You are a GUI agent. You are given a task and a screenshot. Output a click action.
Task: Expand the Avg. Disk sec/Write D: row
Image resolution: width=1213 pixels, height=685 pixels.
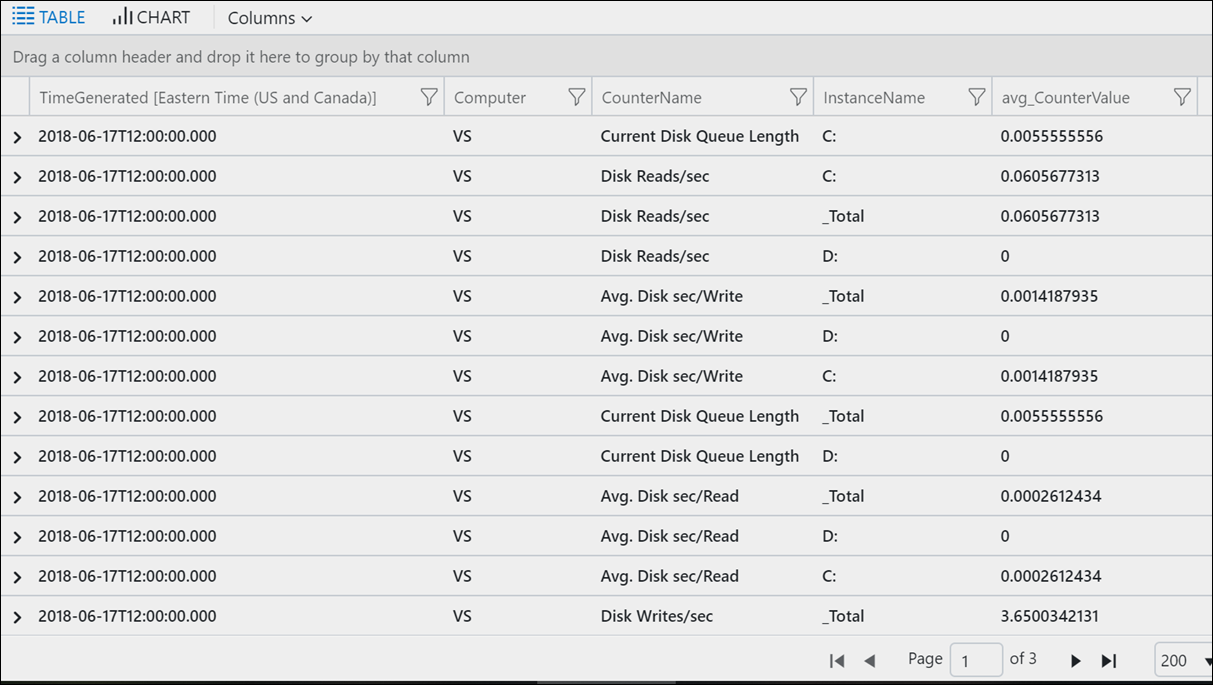[x=17, y=337]
